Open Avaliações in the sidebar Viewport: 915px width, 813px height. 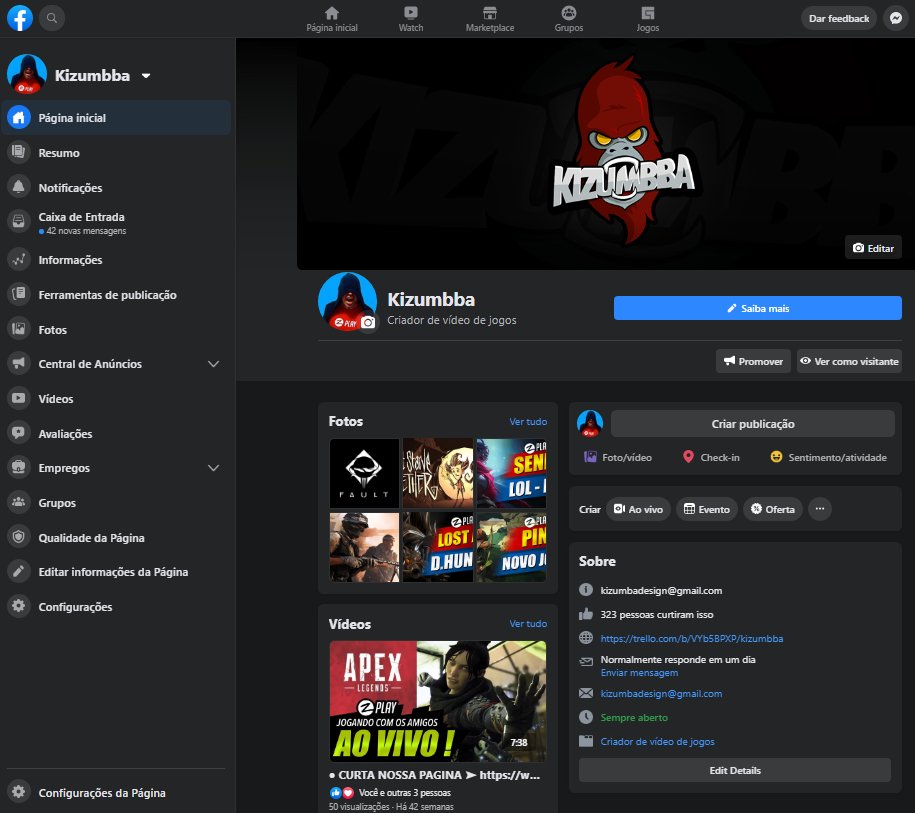coord(117,434)
